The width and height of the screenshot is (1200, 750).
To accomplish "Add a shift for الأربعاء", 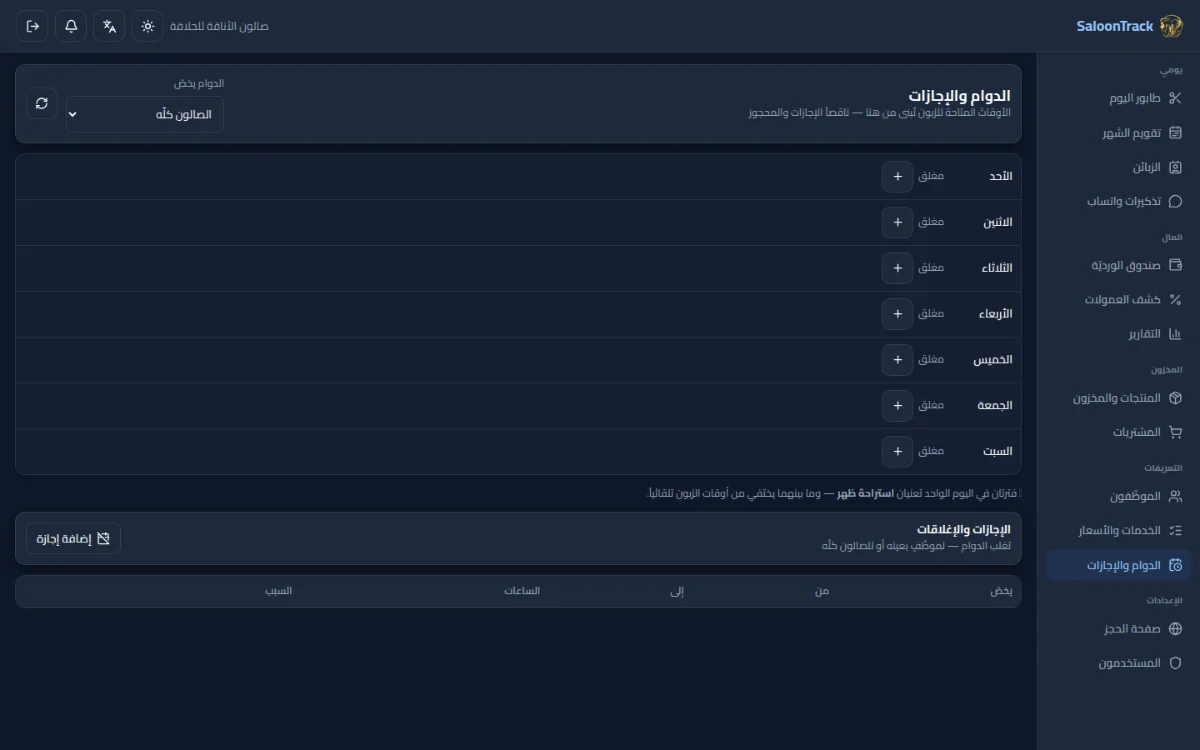I will pos(898,314).
